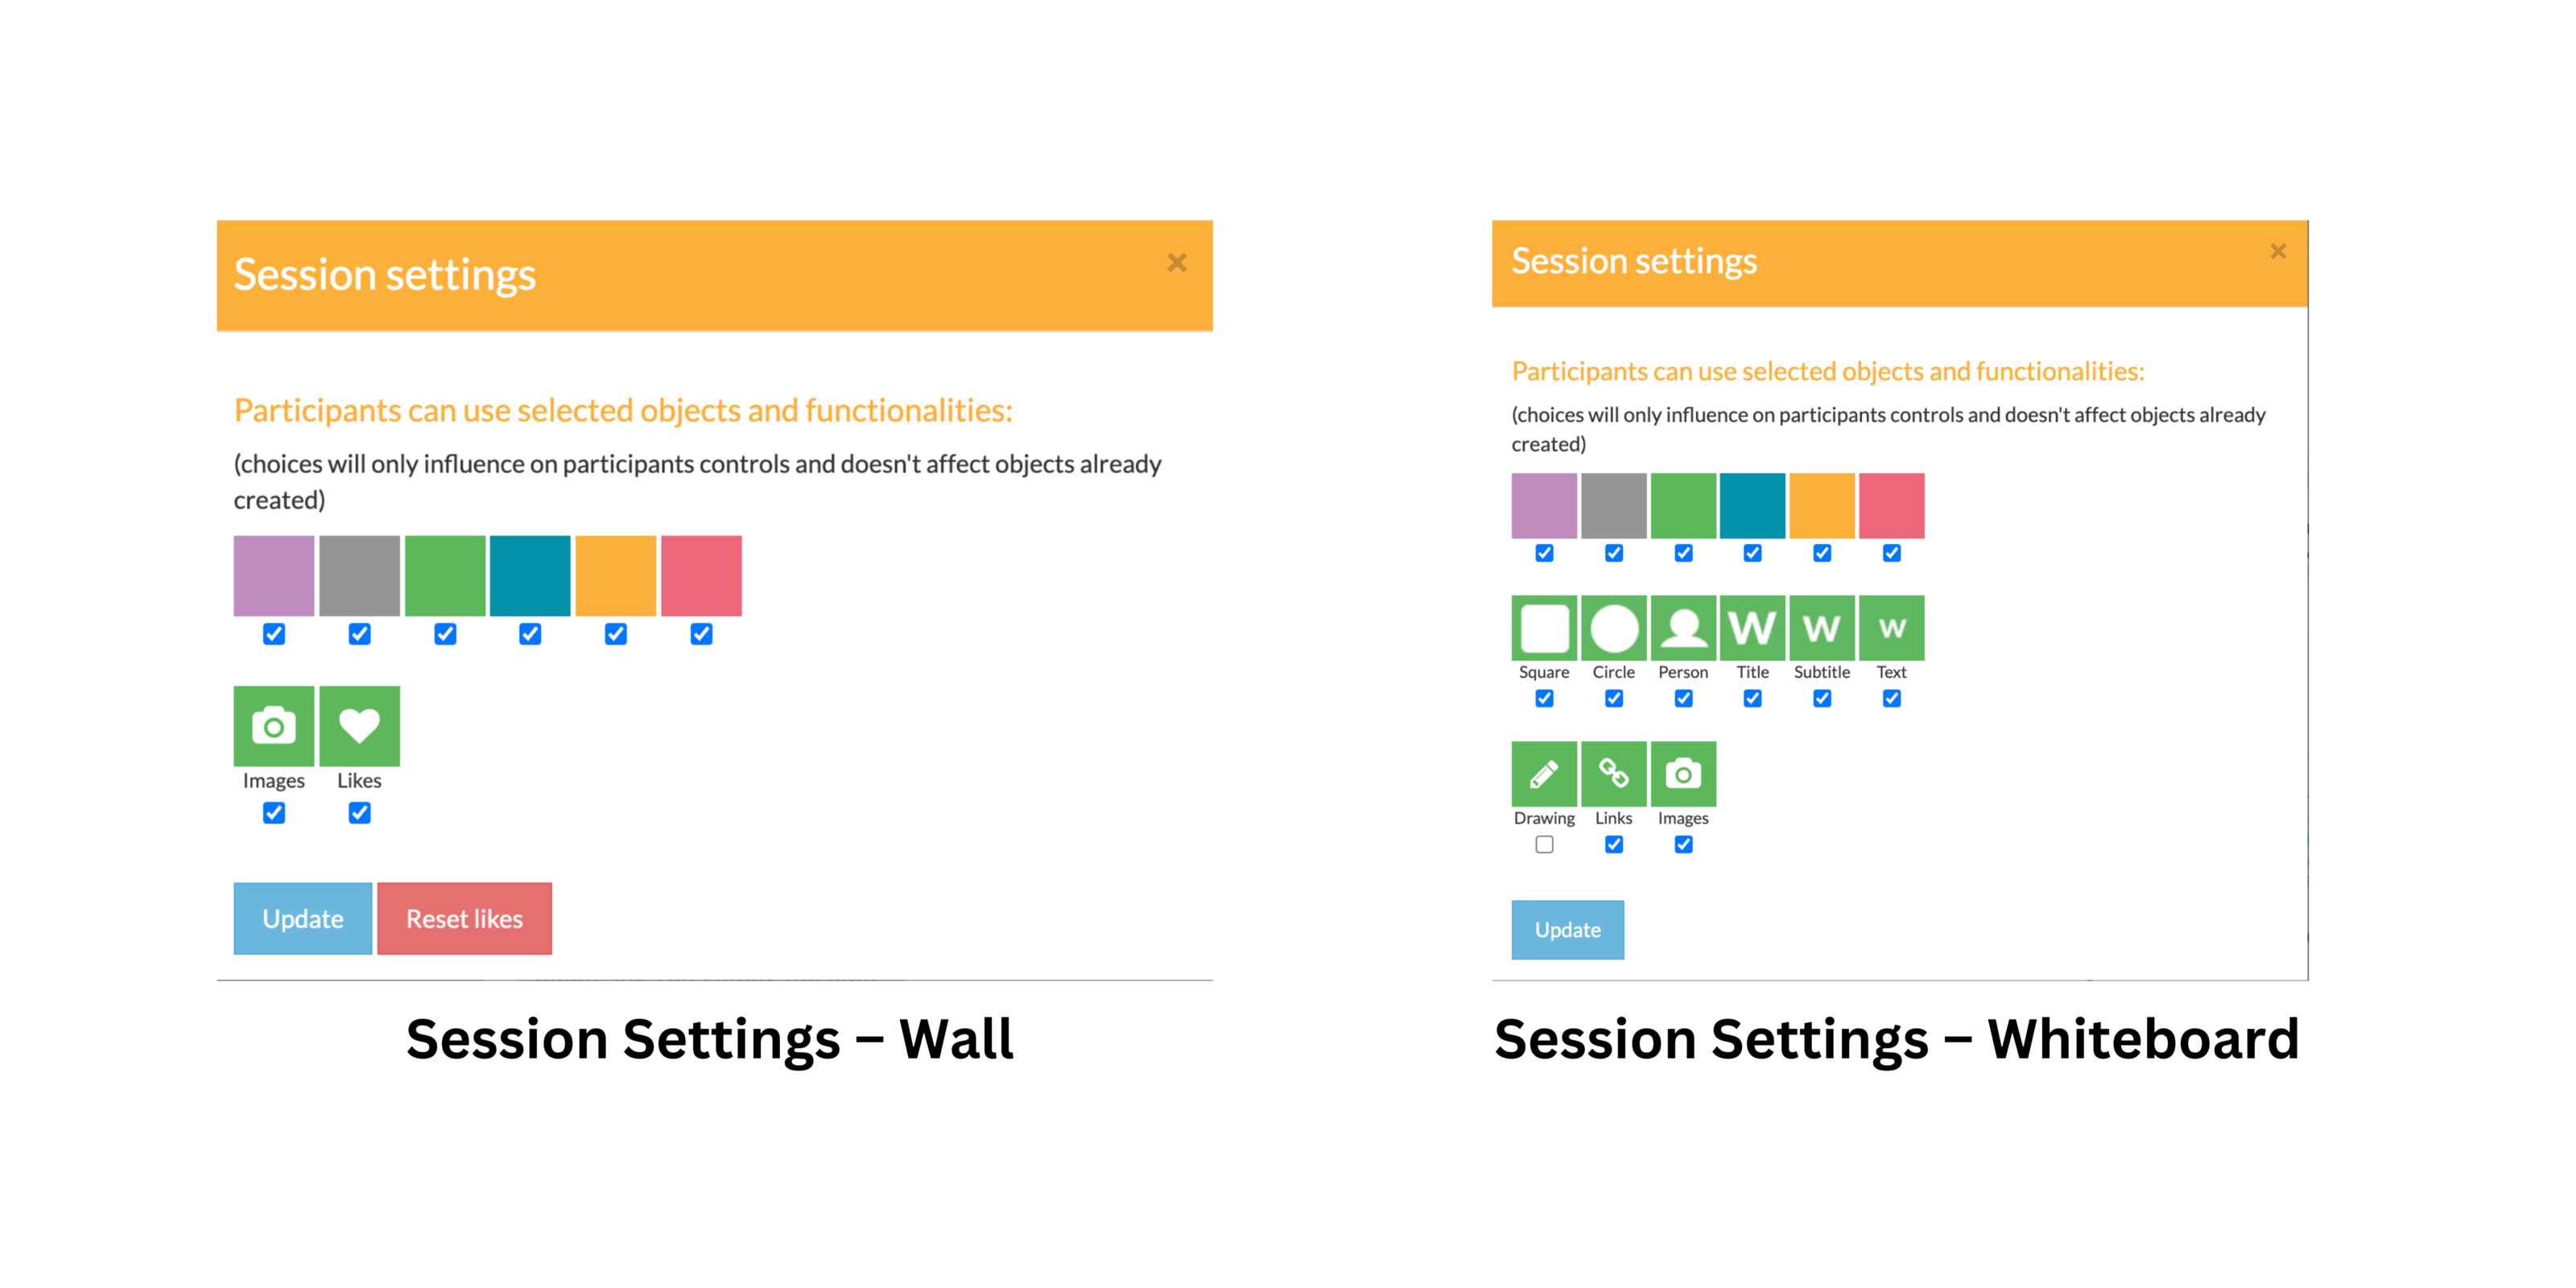Image resolution: width=2576 pixels, height=1288 pixels.
Task: Click the Likes heart icon
Action: [359, 725]
